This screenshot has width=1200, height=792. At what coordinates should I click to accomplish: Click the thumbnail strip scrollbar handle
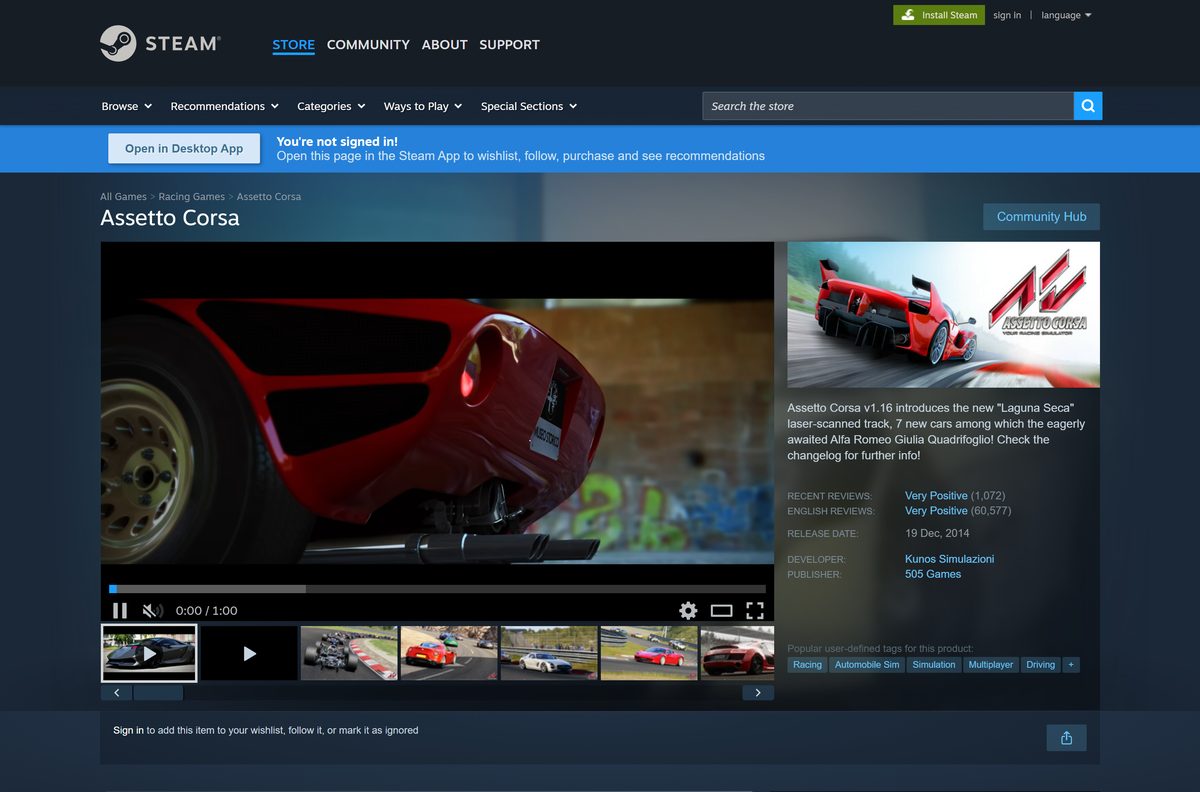pyautogui.click(x=158, y=692)
